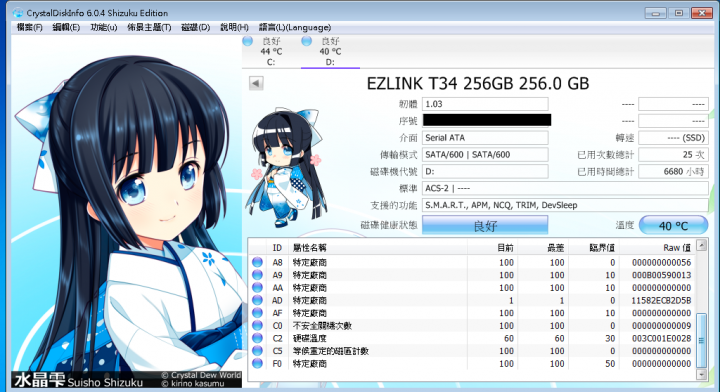Click the interface field Serial ATA
This screenshot has width=720, height=392.
point(485,138)
